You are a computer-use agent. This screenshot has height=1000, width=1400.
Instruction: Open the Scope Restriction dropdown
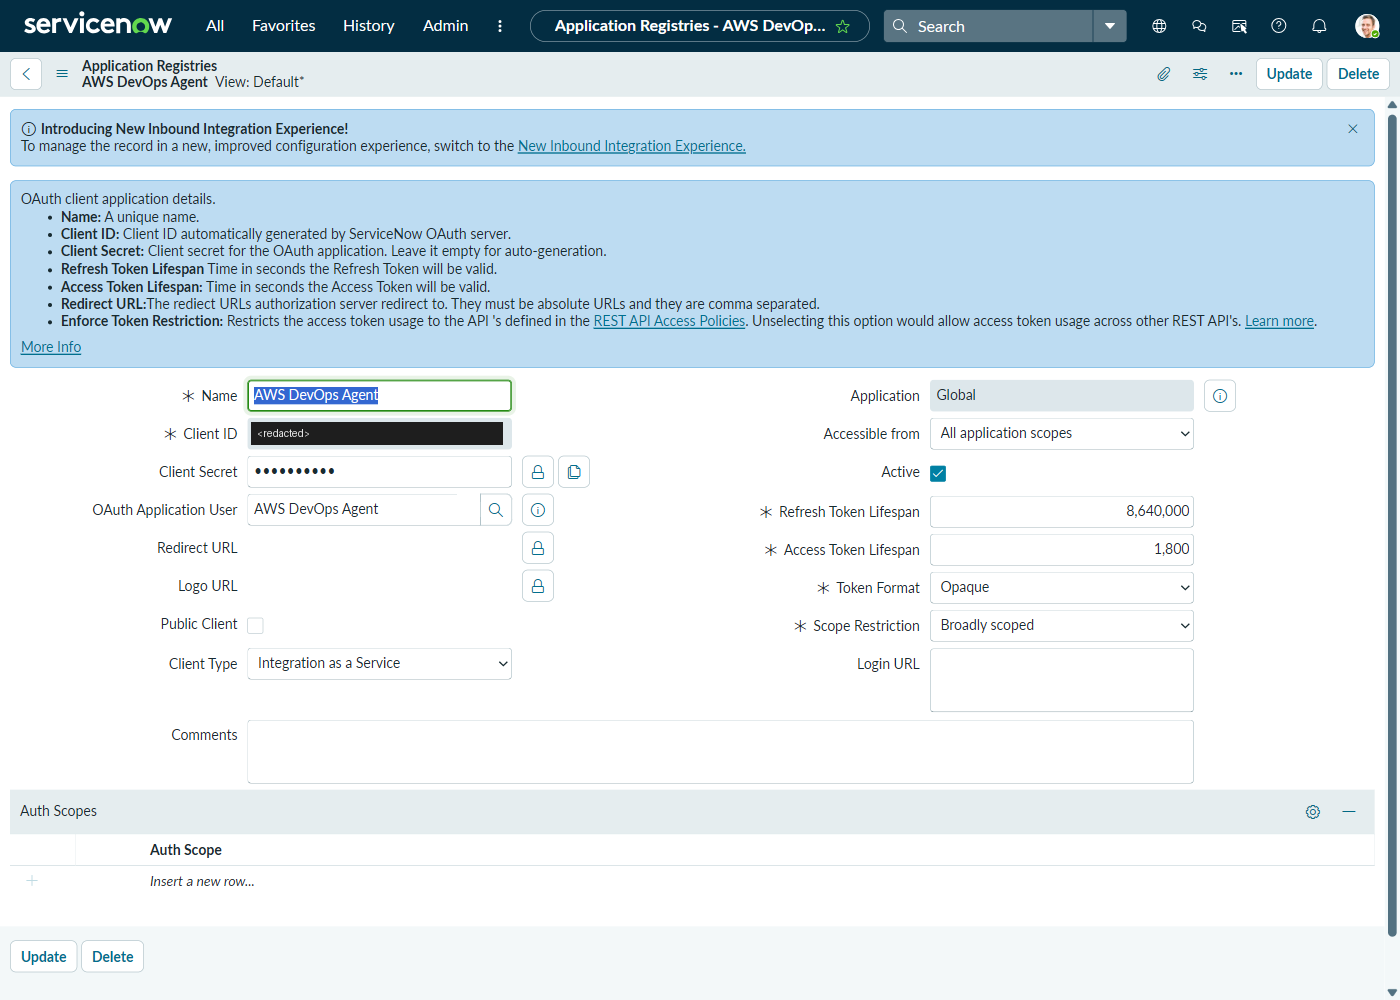pyautogui.click(x=1062, y=625)
